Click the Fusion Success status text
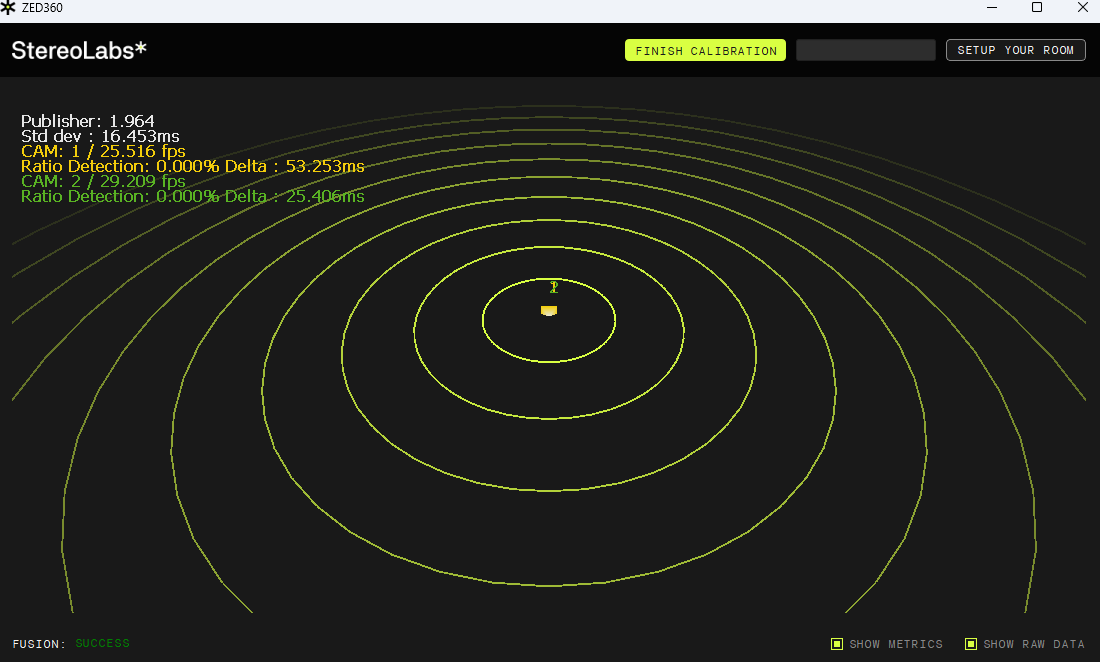This screenshot has width=1100, height=662. tap(102, 644)
